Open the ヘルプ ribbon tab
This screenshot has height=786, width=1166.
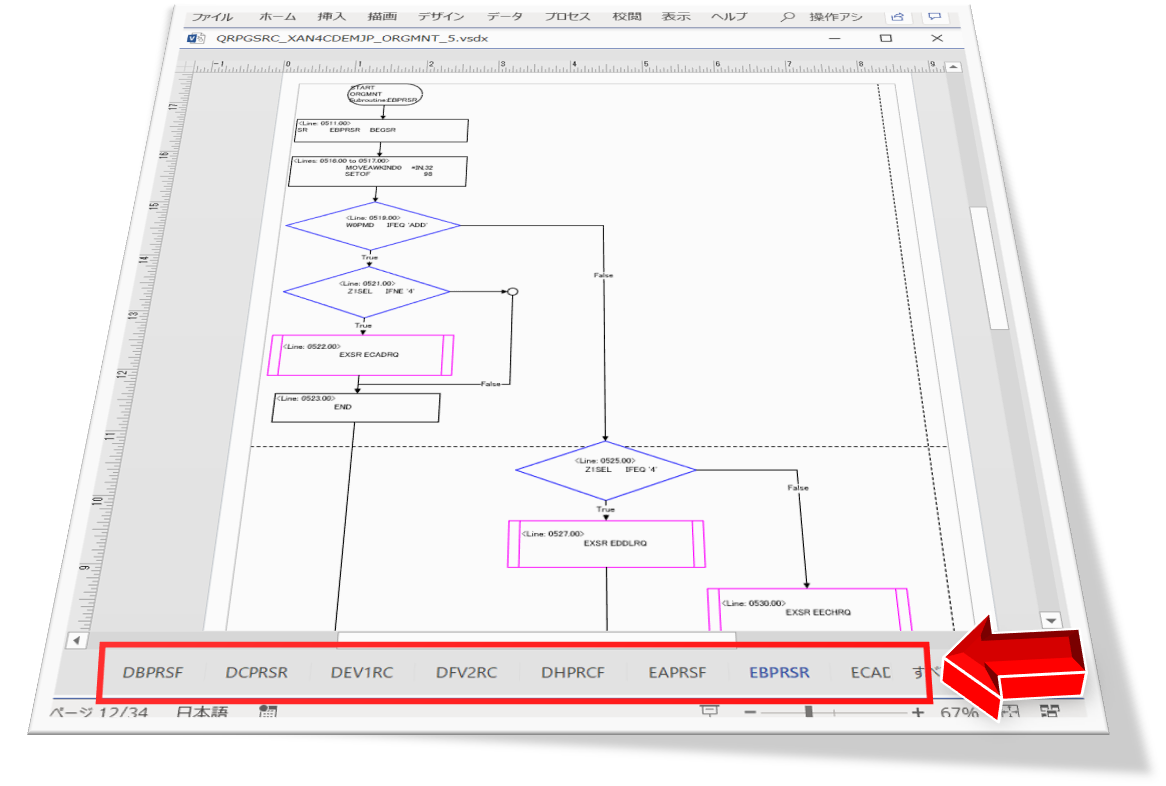729,16
